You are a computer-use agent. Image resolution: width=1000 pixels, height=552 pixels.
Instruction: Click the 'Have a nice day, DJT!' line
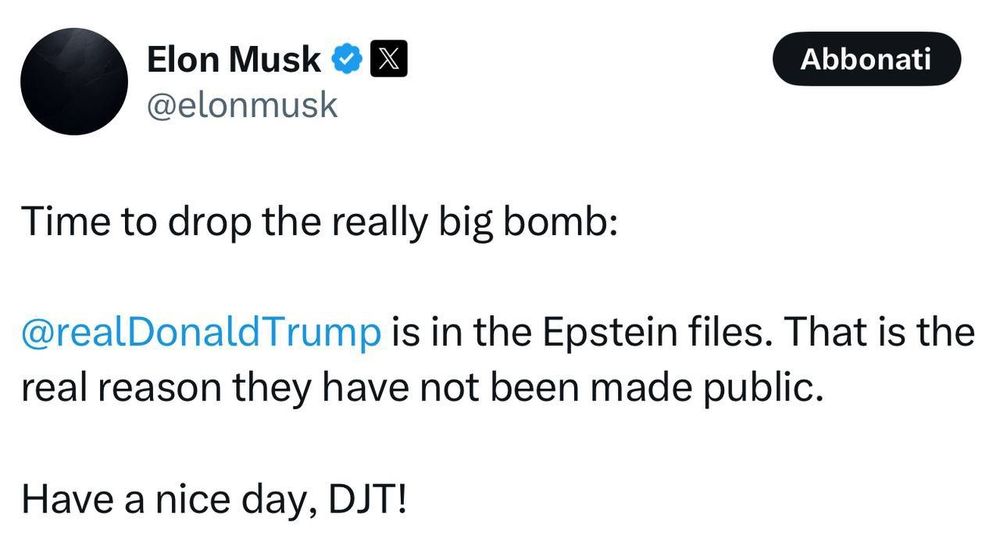tap(215, 496)
